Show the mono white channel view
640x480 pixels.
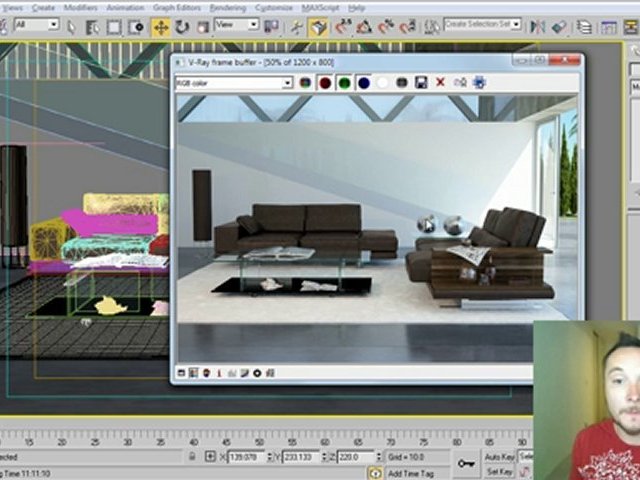point(383,82)
